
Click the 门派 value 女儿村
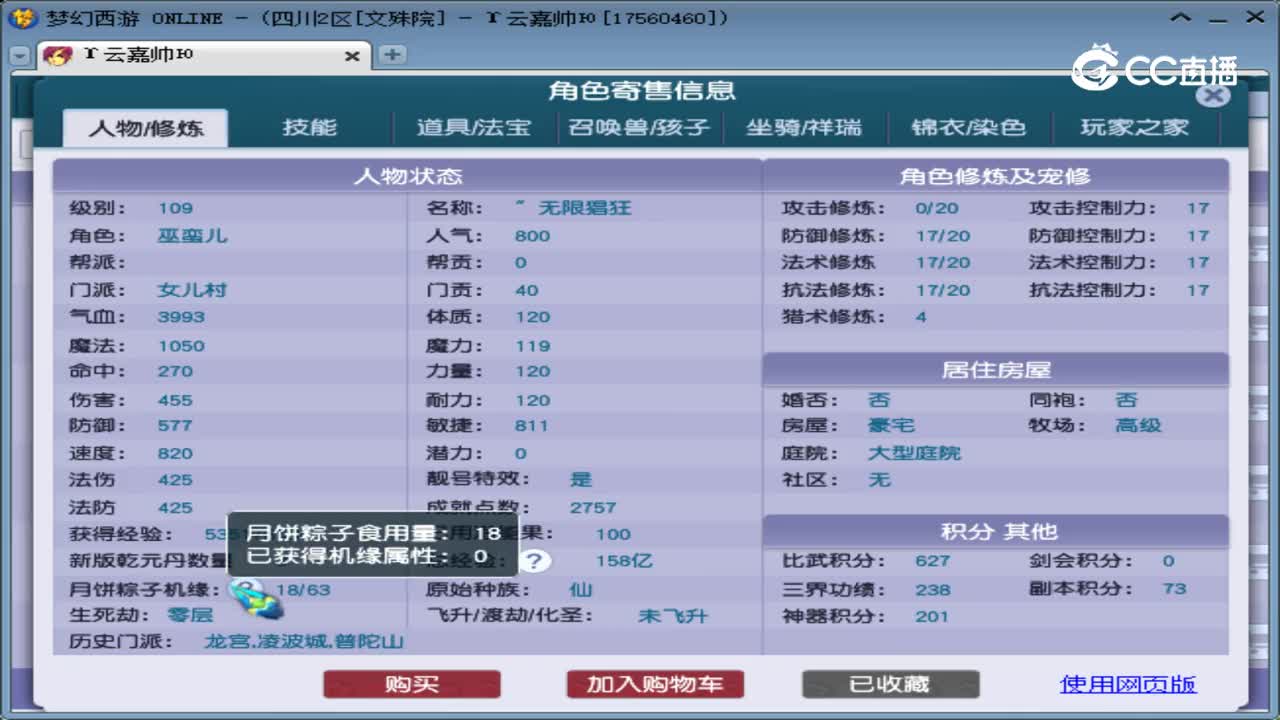(192, 290)
